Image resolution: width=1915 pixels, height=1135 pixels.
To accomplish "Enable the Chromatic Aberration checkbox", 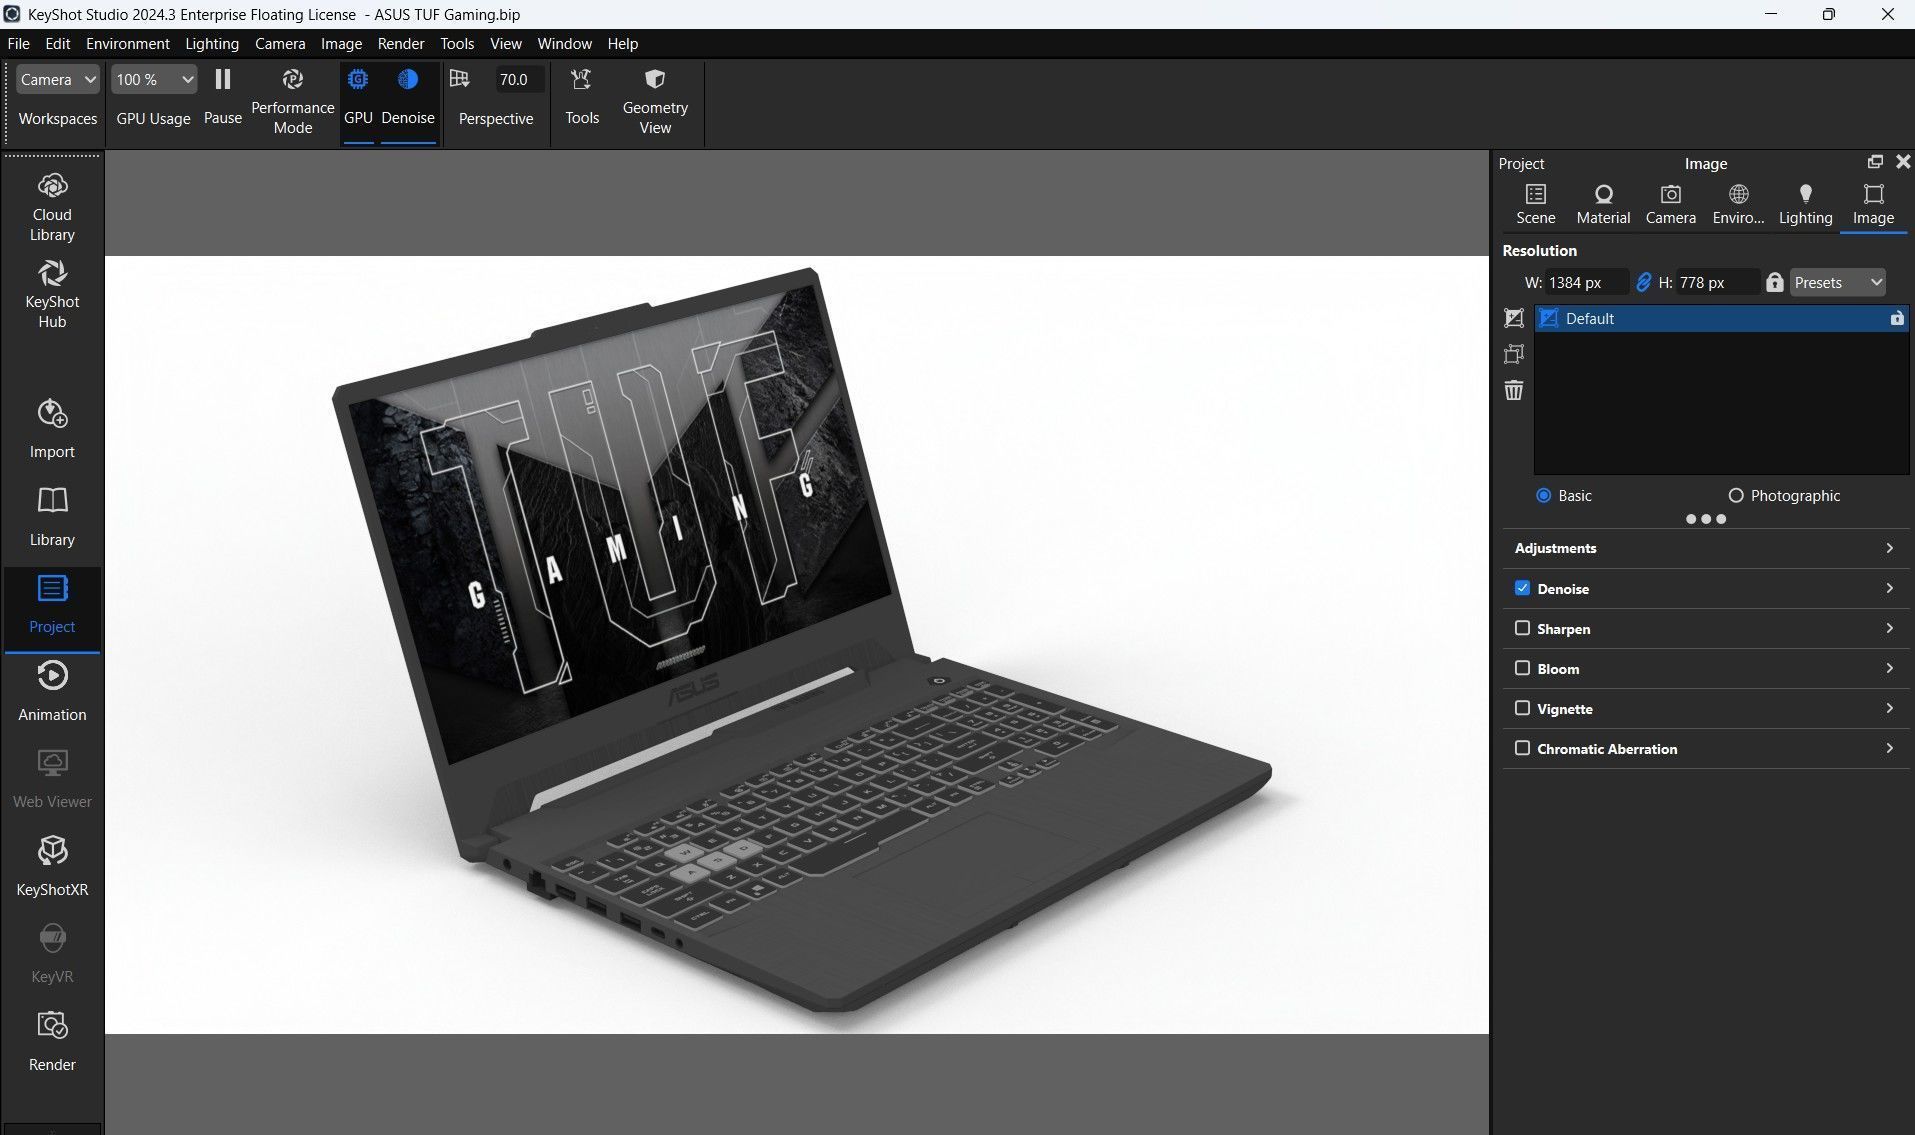I will pyautogui.click(x=1522, y=748).
